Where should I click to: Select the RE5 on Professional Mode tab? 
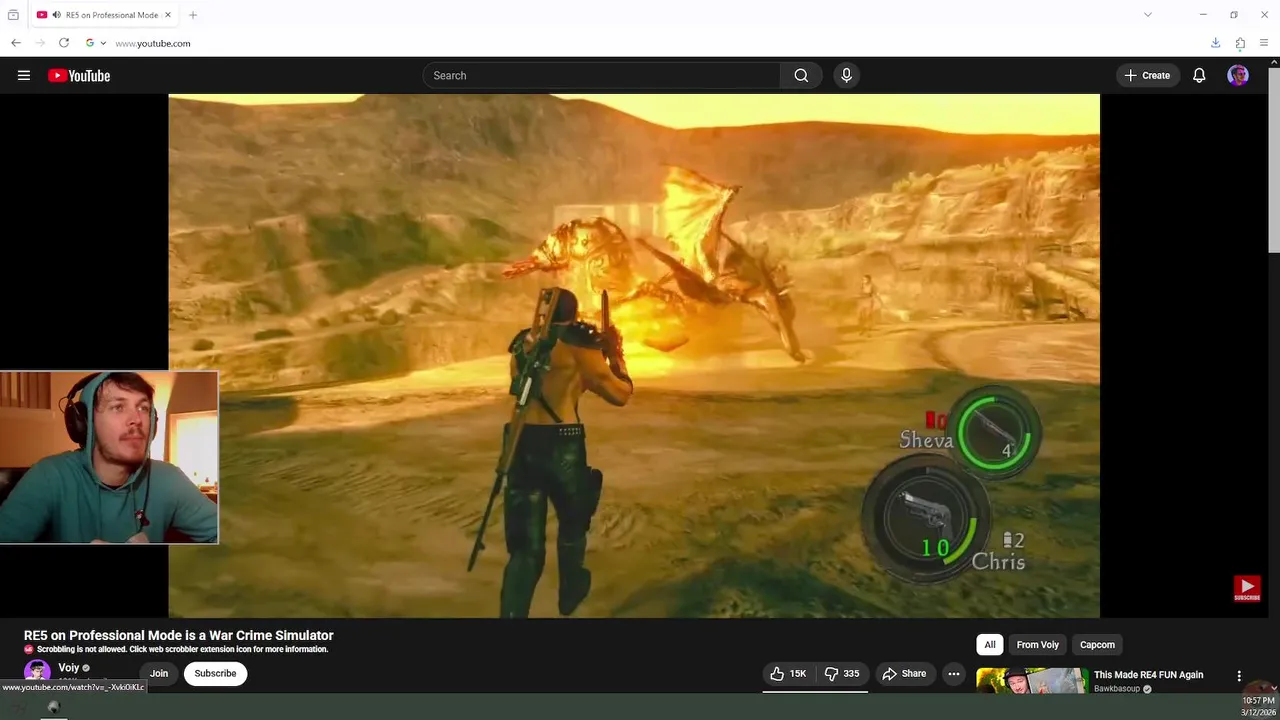[x=104, y=15]
